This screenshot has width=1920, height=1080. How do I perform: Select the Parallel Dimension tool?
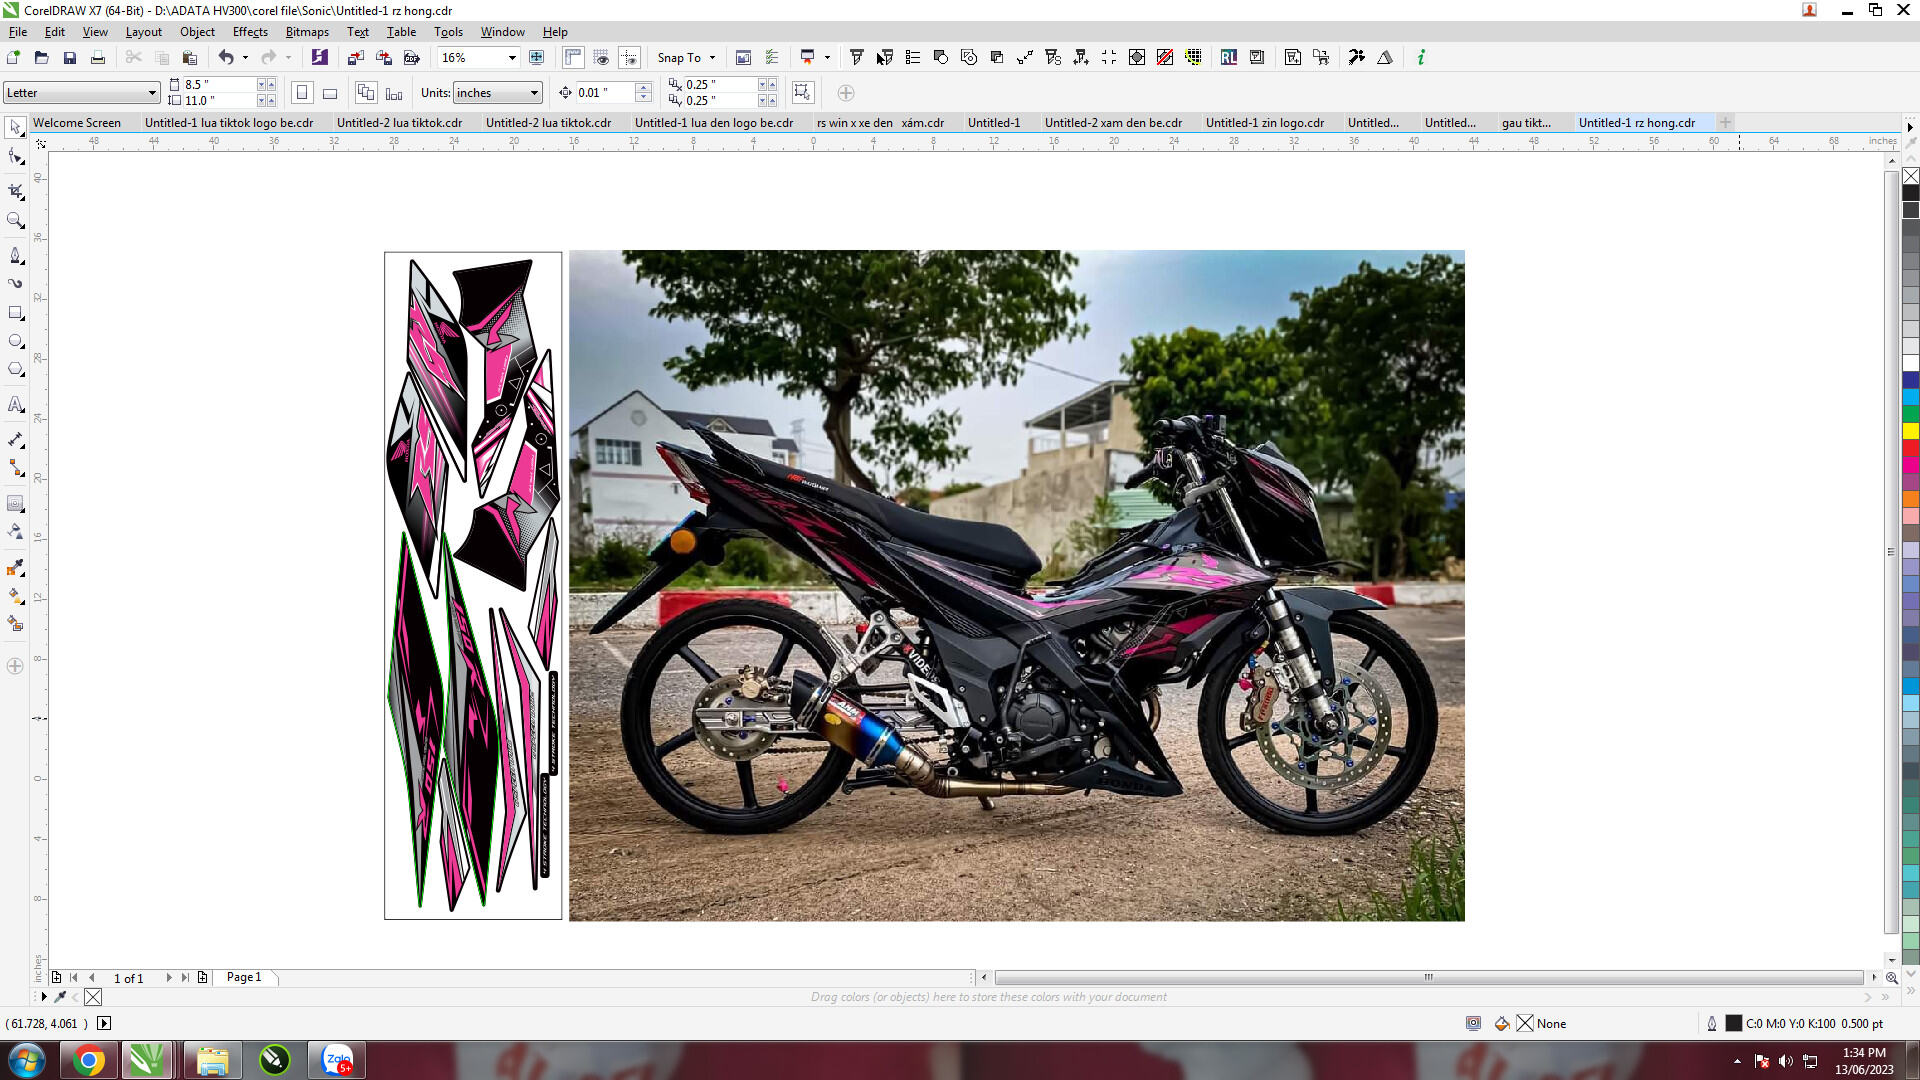tap(15, 440)
